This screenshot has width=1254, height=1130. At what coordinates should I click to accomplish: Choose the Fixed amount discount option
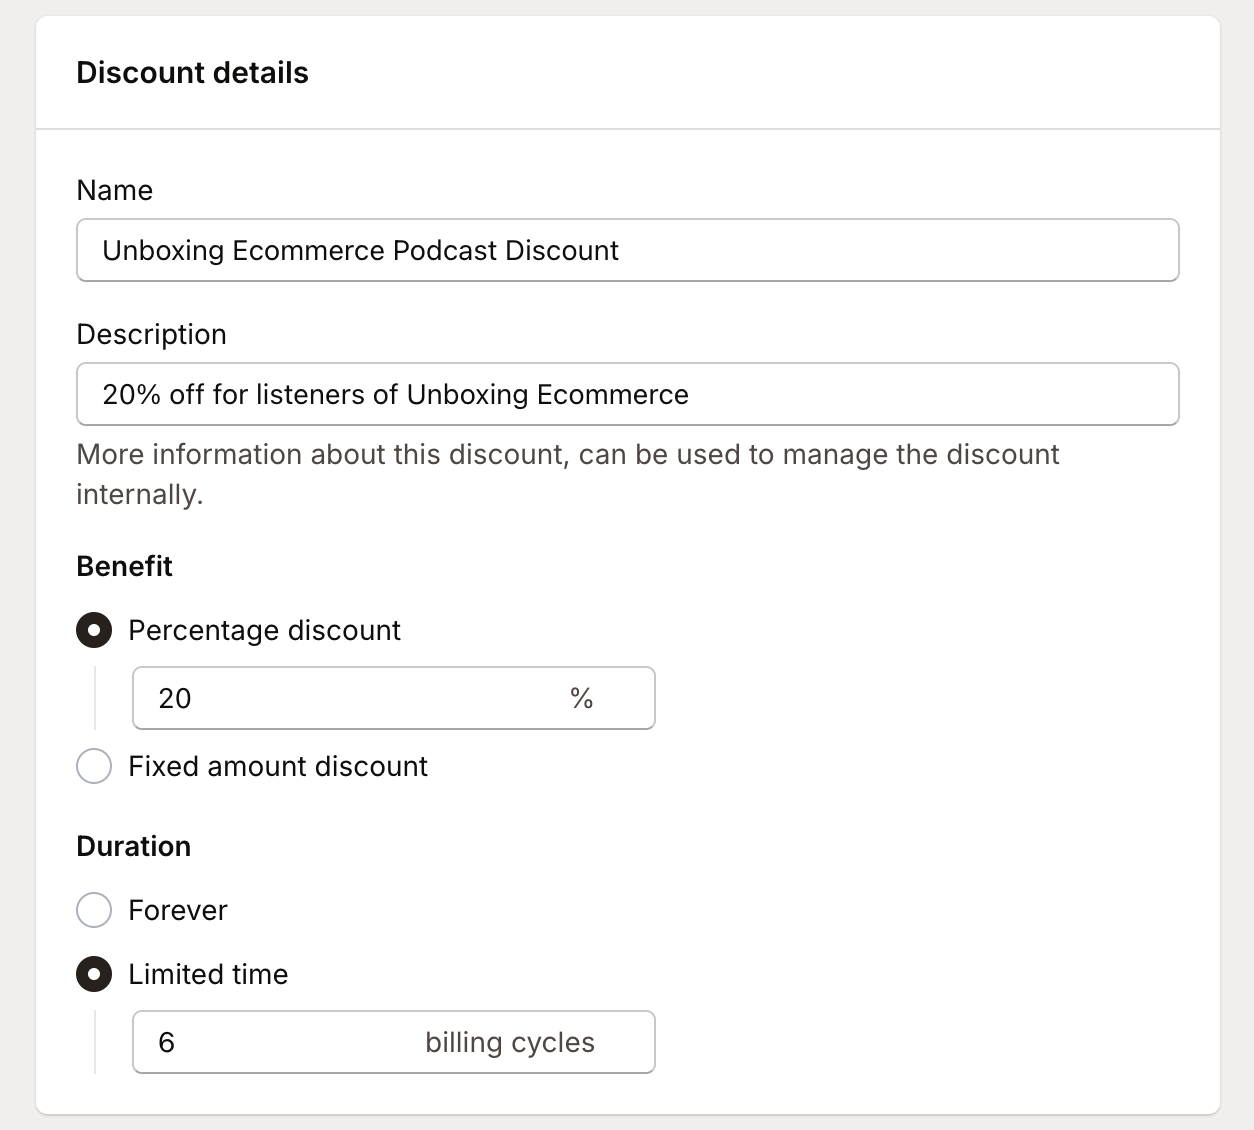tap(93, 766)
